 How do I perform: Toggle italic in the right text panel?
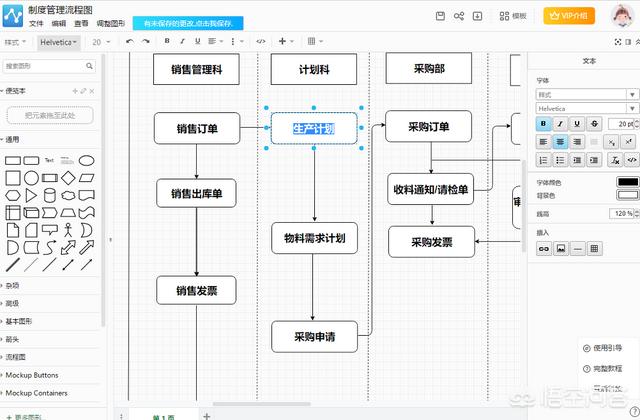click(560, 124)
